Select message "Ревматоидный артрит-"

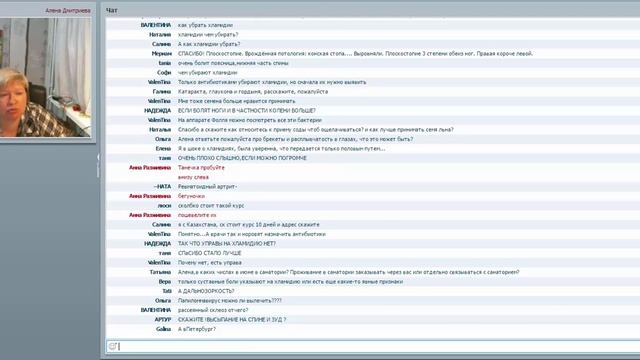point(207,187)
